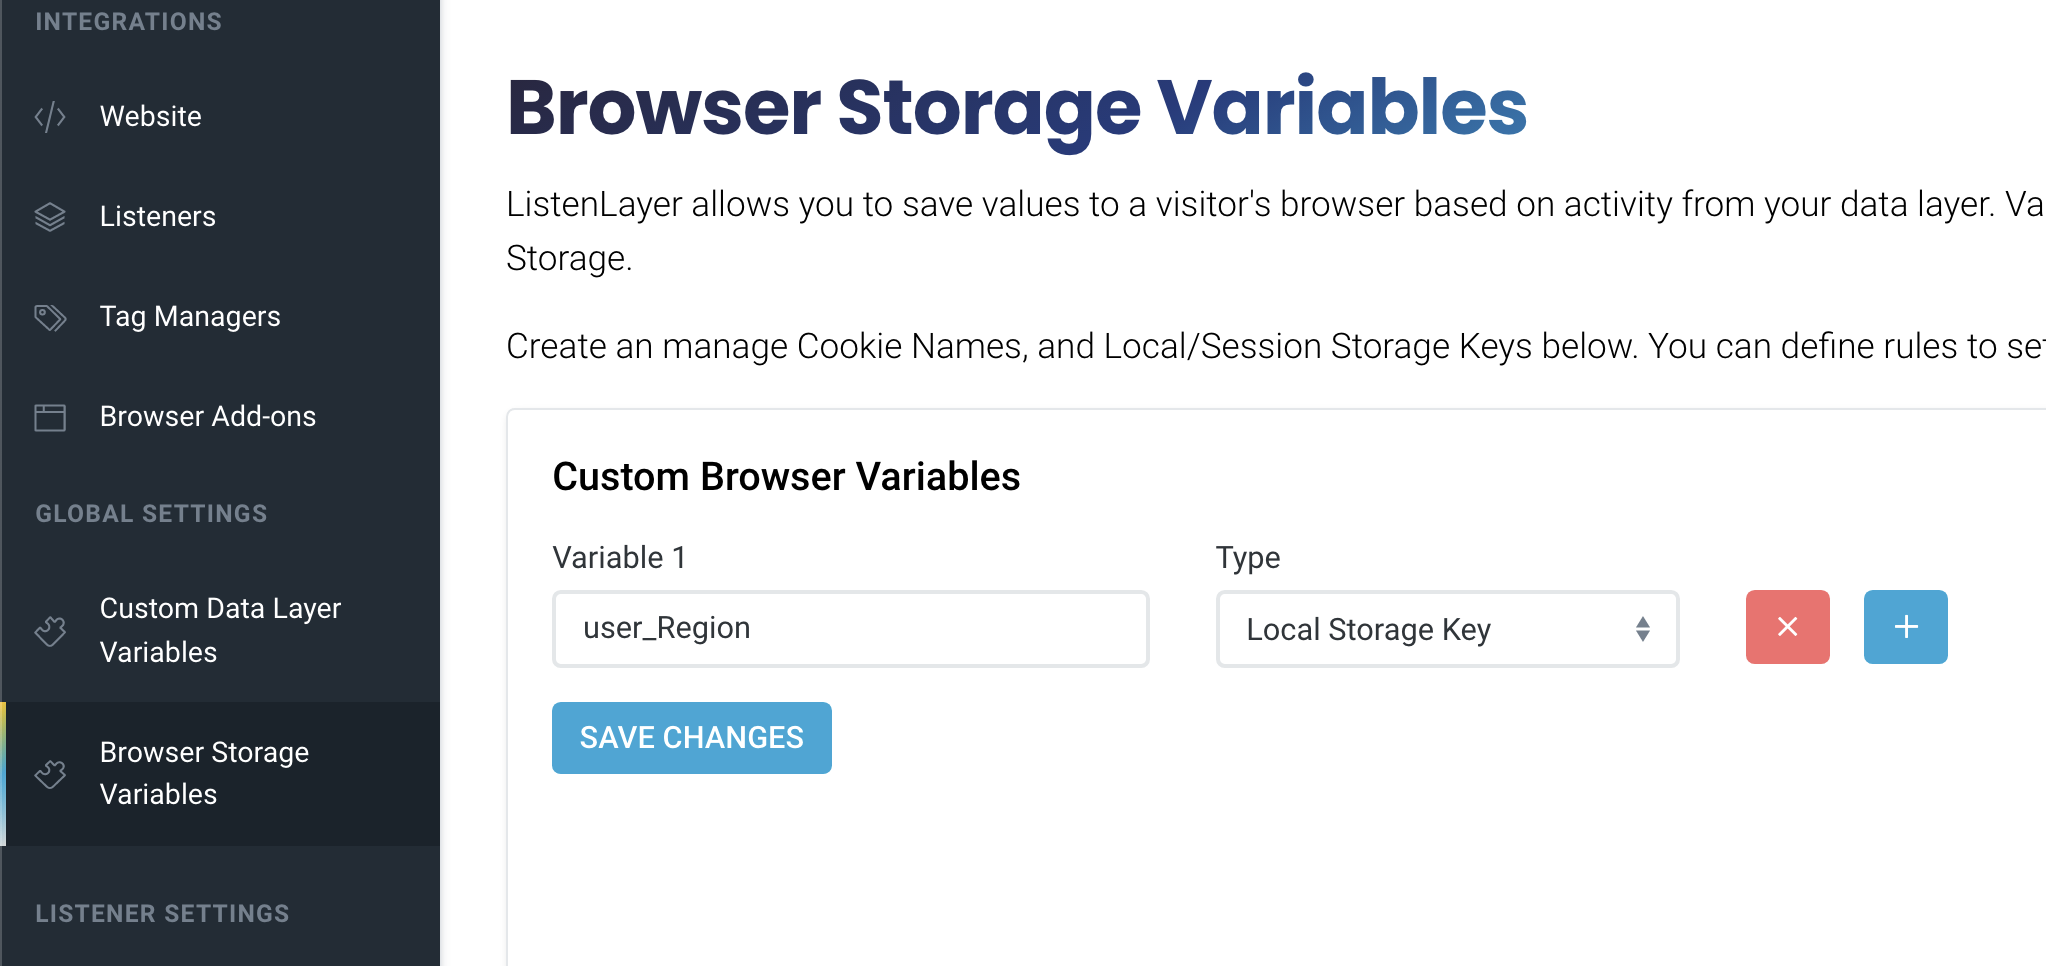Select the Listeners menu entry
This screenshot has height=966, width=2046.
tap(158, 216)
